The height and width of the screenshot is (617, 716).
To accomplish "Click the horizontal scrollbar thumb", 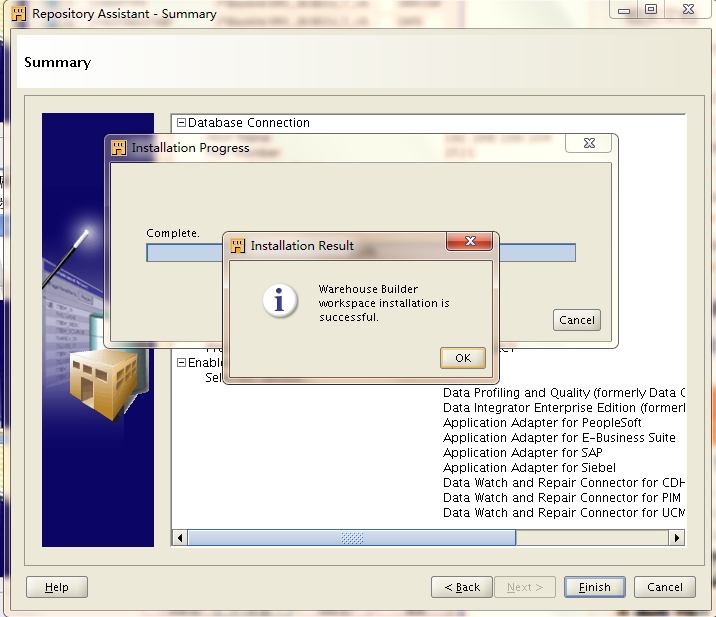I will pos(352,538).
